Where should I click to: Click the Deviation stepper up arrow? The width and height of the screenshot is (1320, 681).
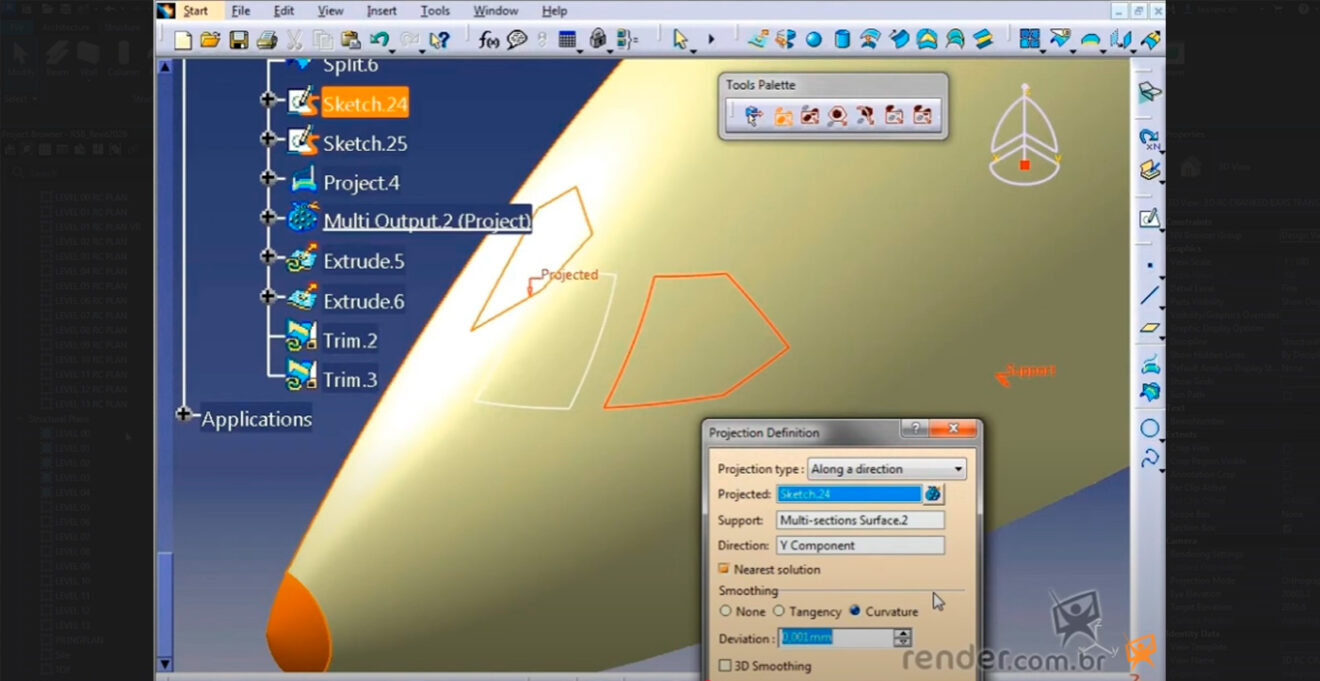tap(903, 633)
